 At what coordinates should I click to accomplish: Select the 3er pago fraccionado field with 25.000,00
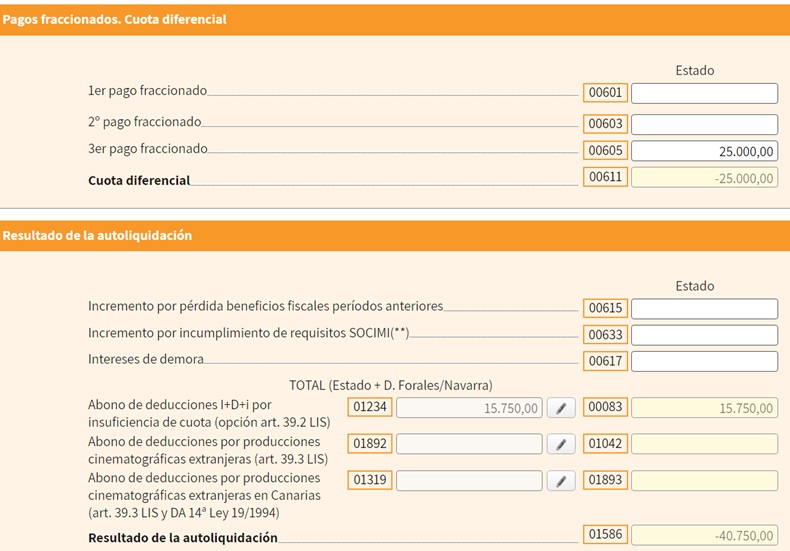(x=704, y=151)
